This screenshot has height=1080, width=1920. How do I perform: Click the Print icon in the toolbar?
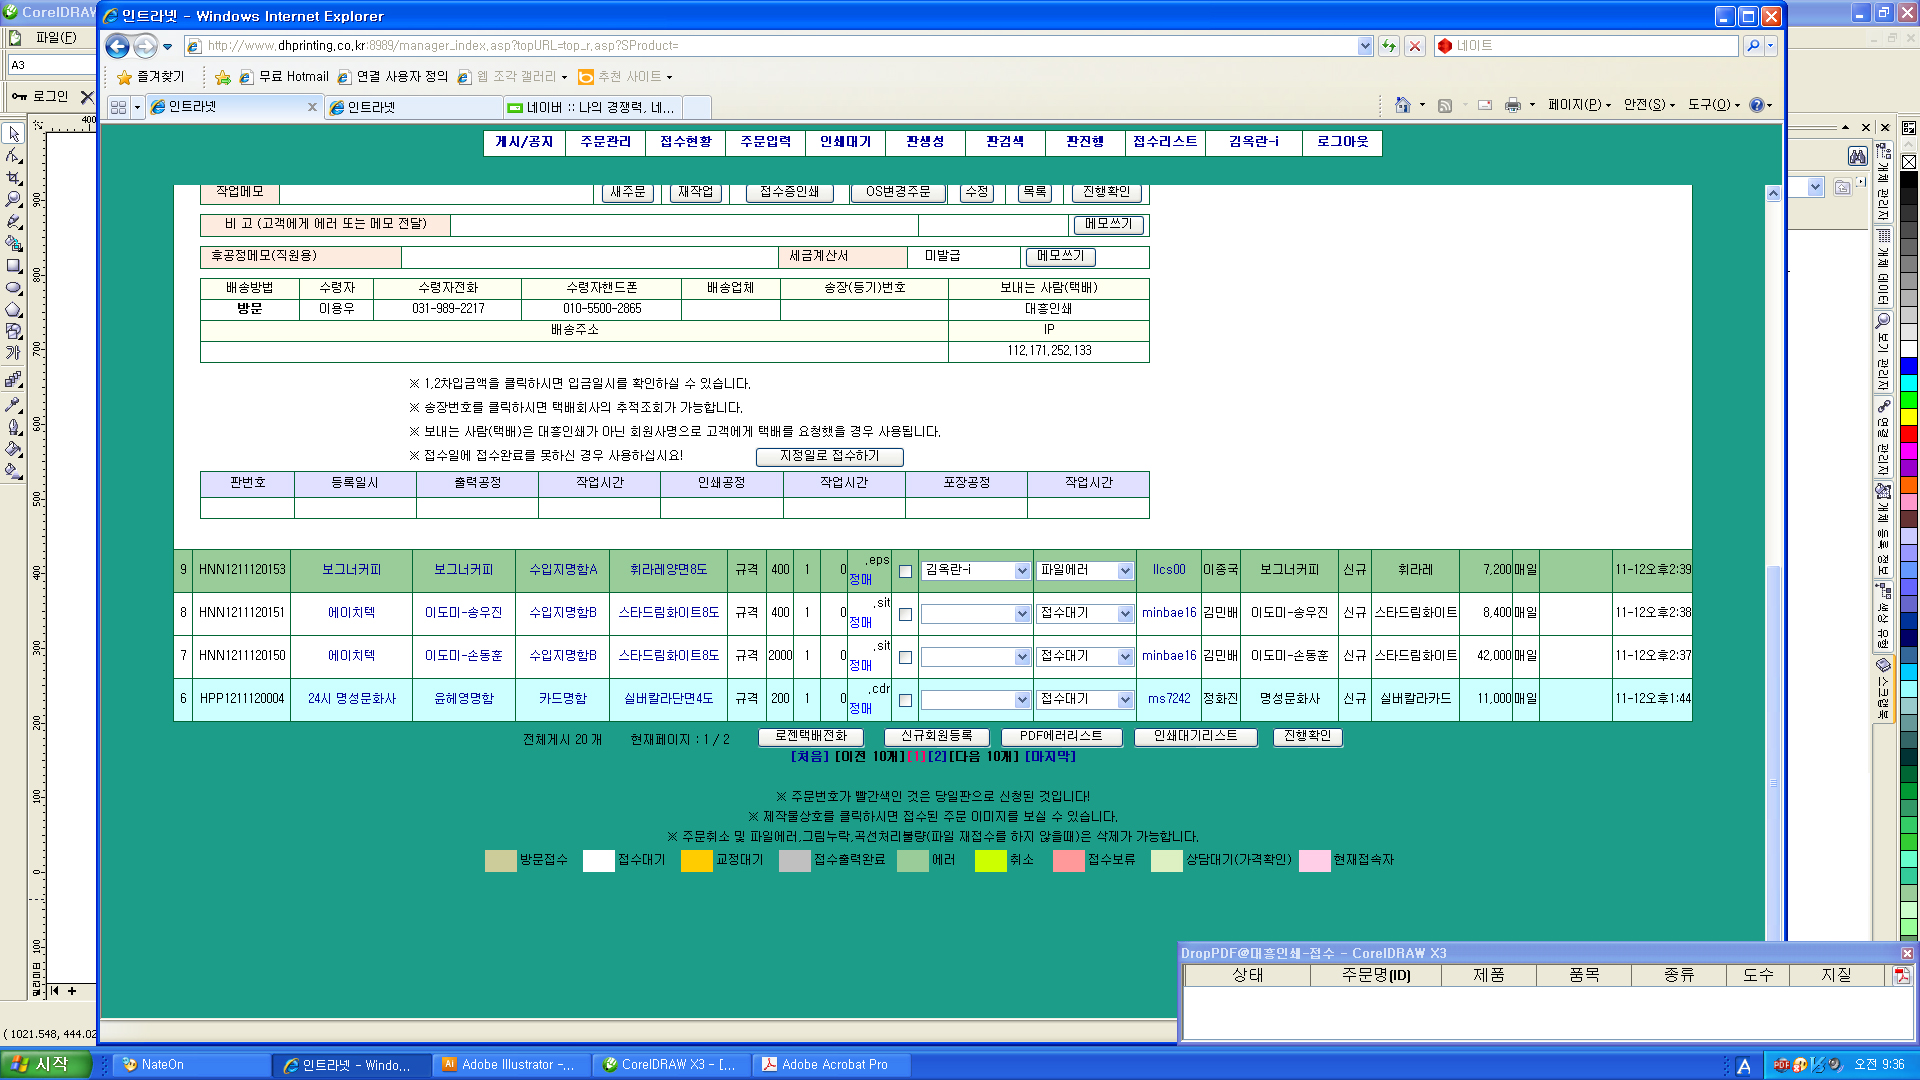(1512, 105)
